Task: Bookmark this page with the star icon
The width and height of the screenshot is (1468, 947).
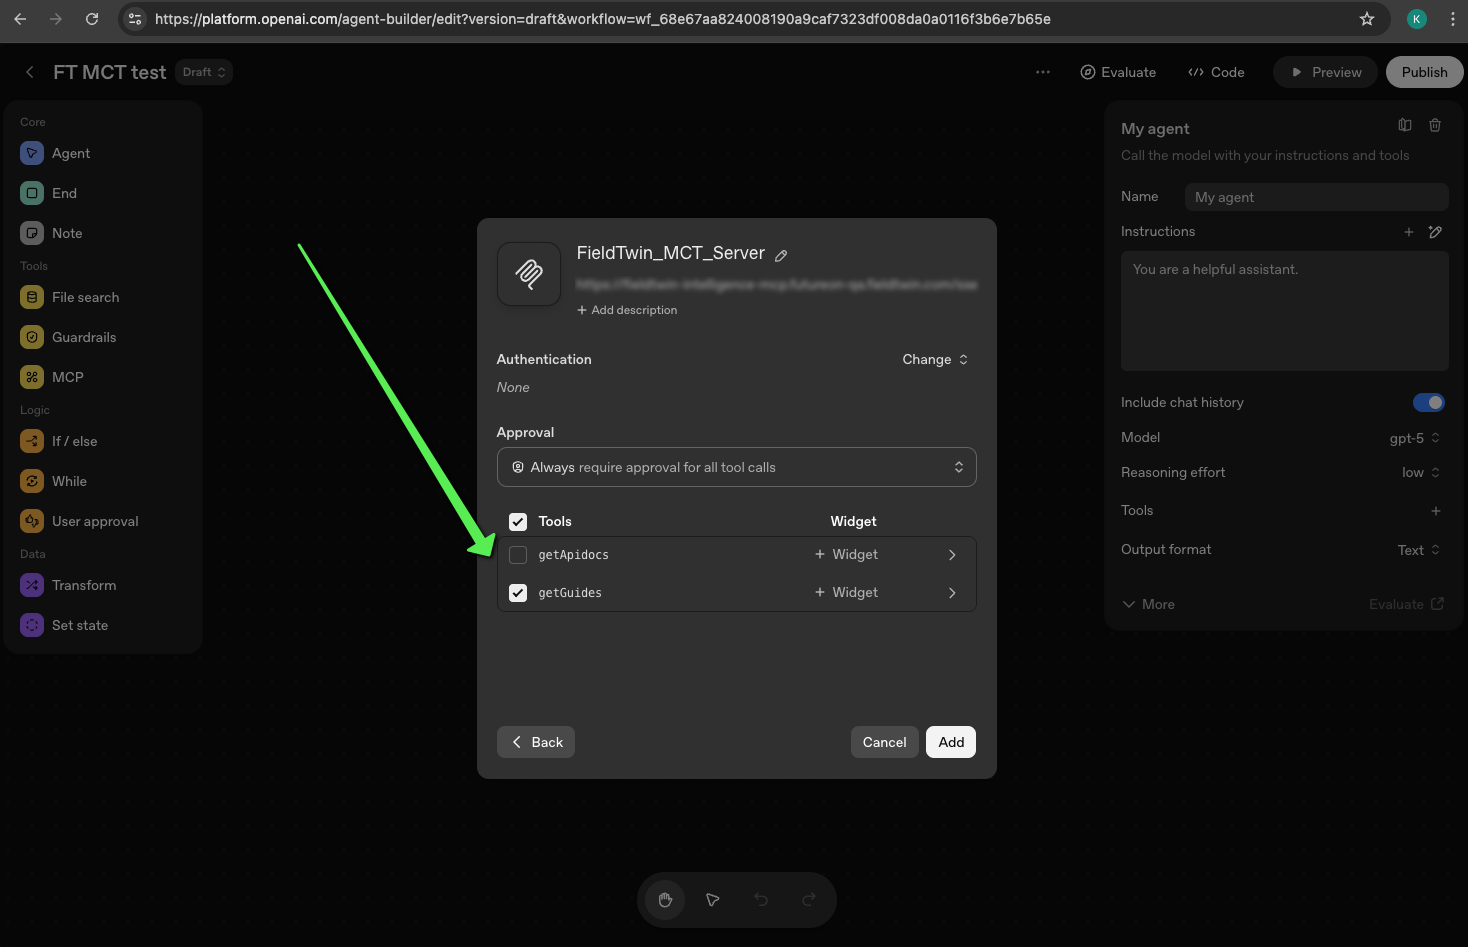Action: (x=1367, y=19)
